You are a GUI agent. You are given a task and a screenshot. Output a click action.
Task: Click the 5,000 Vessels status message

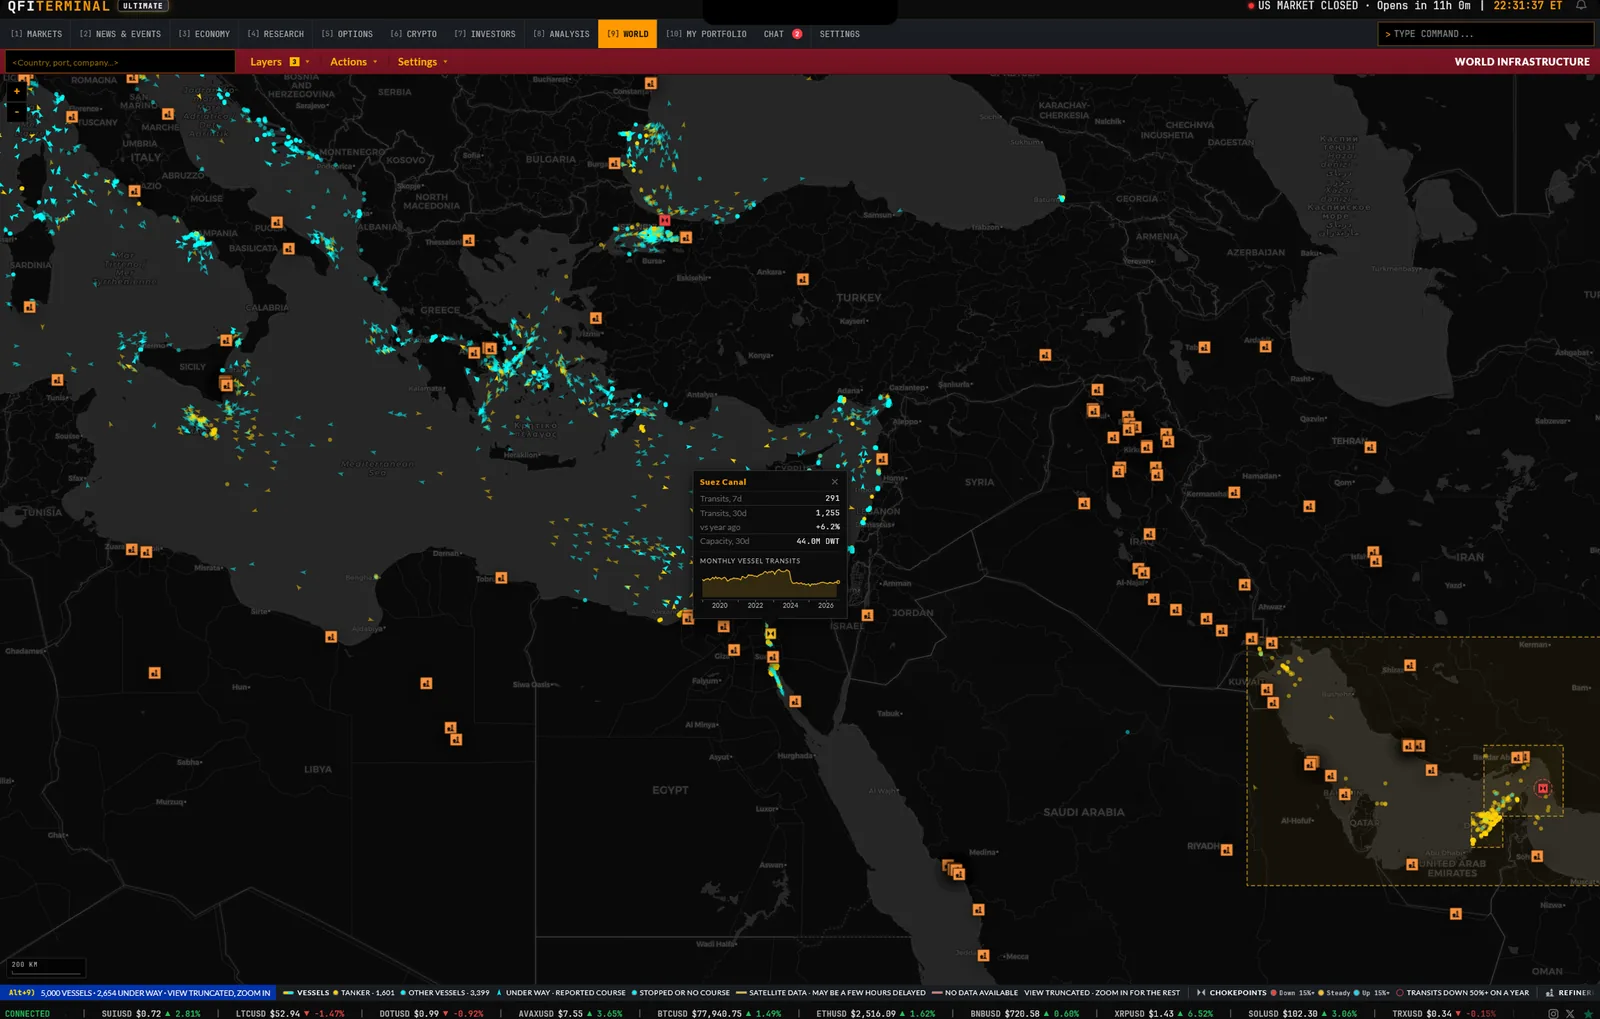(155, 993)
